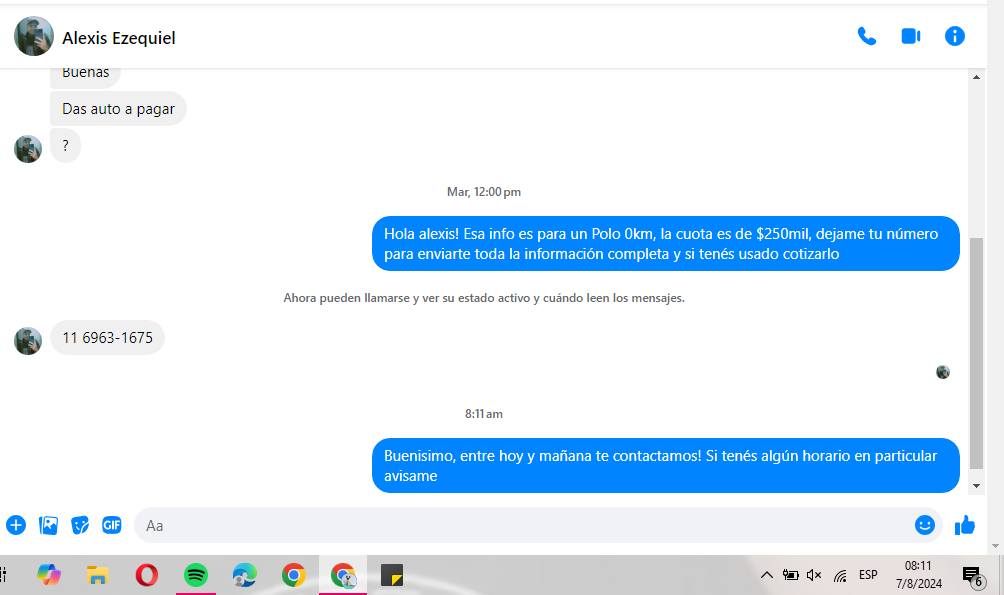Click the Alexis Ezequiel name in header
The width and height of the screenshot is (1004, 595).
tap(118, 38)
